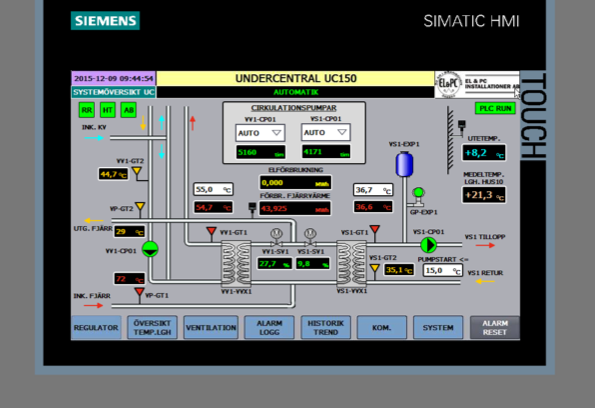Open the VV1-CP01 AUTO mode dropdown
Screen dimensions: 595x408
pos(260,133)
